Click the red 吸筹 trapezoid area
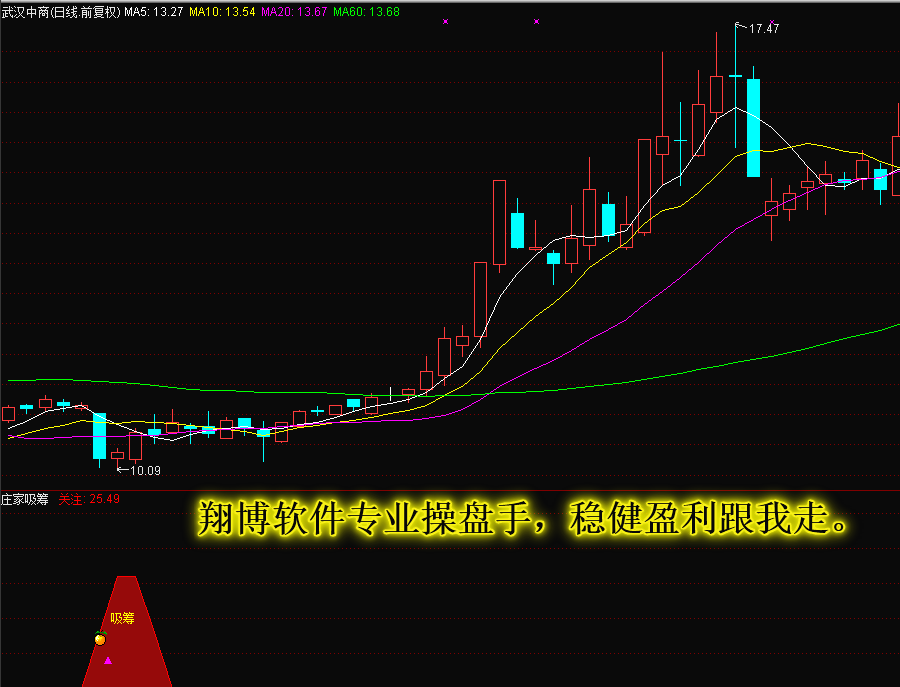 (x=127, y=631)
